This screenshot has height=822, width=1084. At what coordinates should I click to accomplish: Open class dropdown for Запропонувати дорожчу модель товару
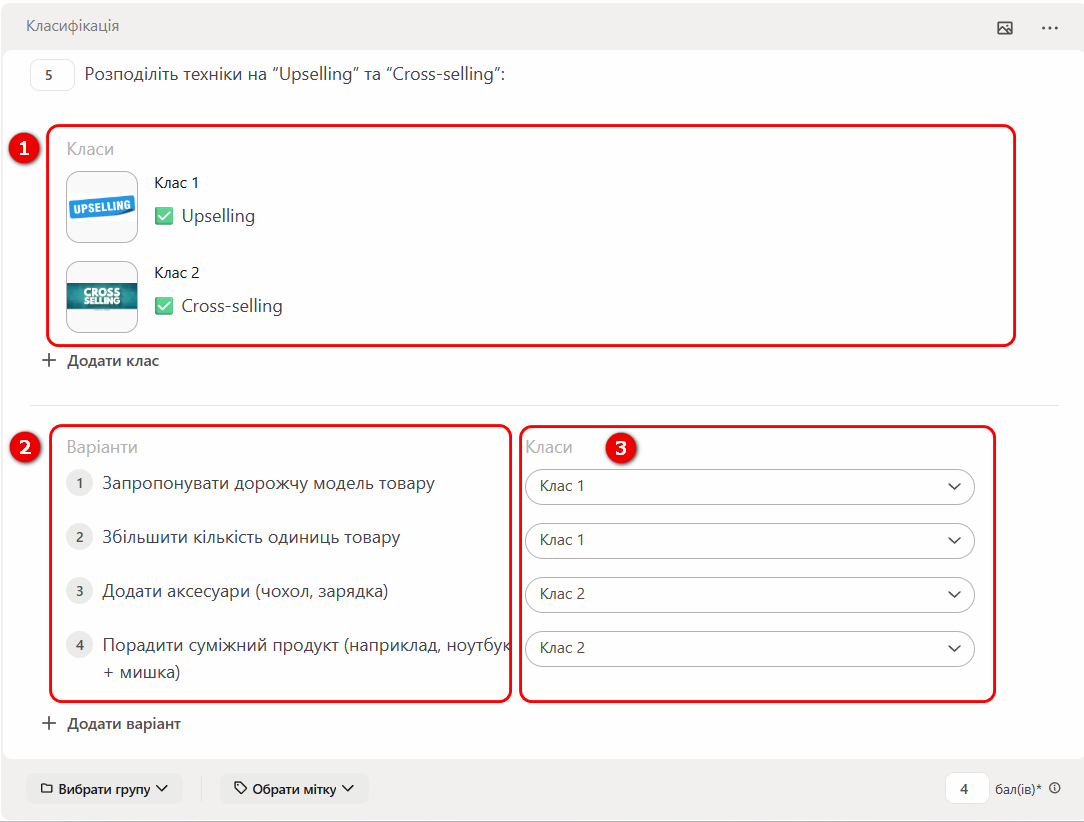749,486
